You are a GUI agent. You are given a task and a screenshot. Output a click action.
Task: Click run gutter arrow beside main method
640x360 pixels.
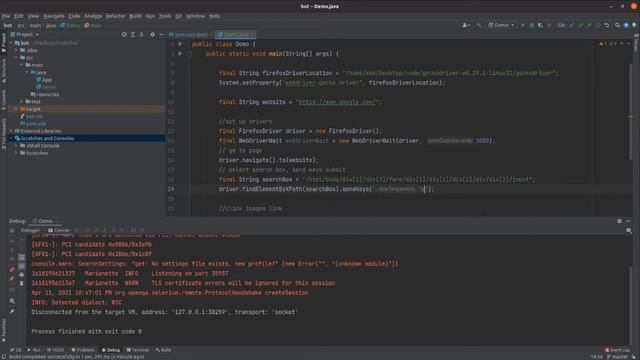tap(180, 53)
